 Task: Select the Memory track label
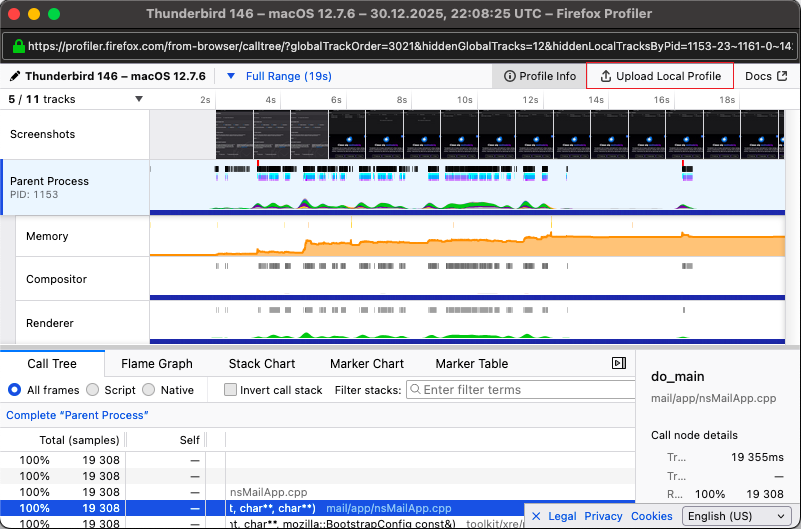click(47, 236)
